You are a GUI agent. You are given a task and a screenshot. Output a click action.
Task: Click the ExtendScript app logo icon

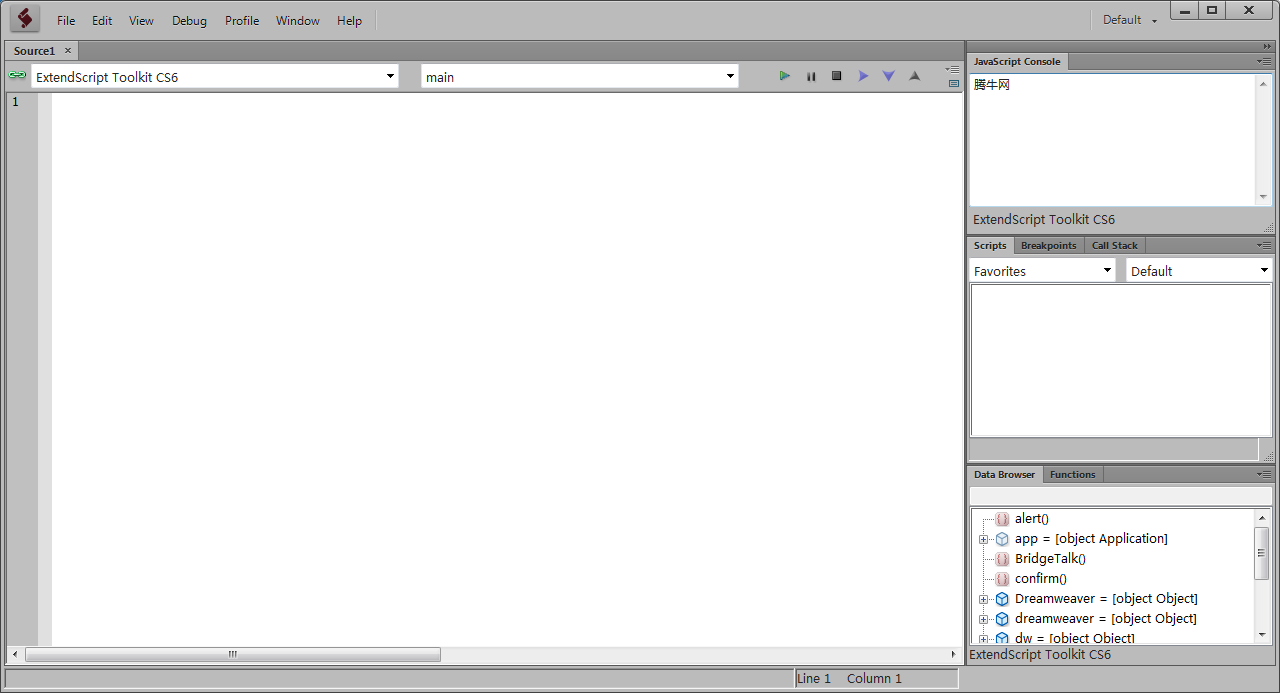[25, 18]
